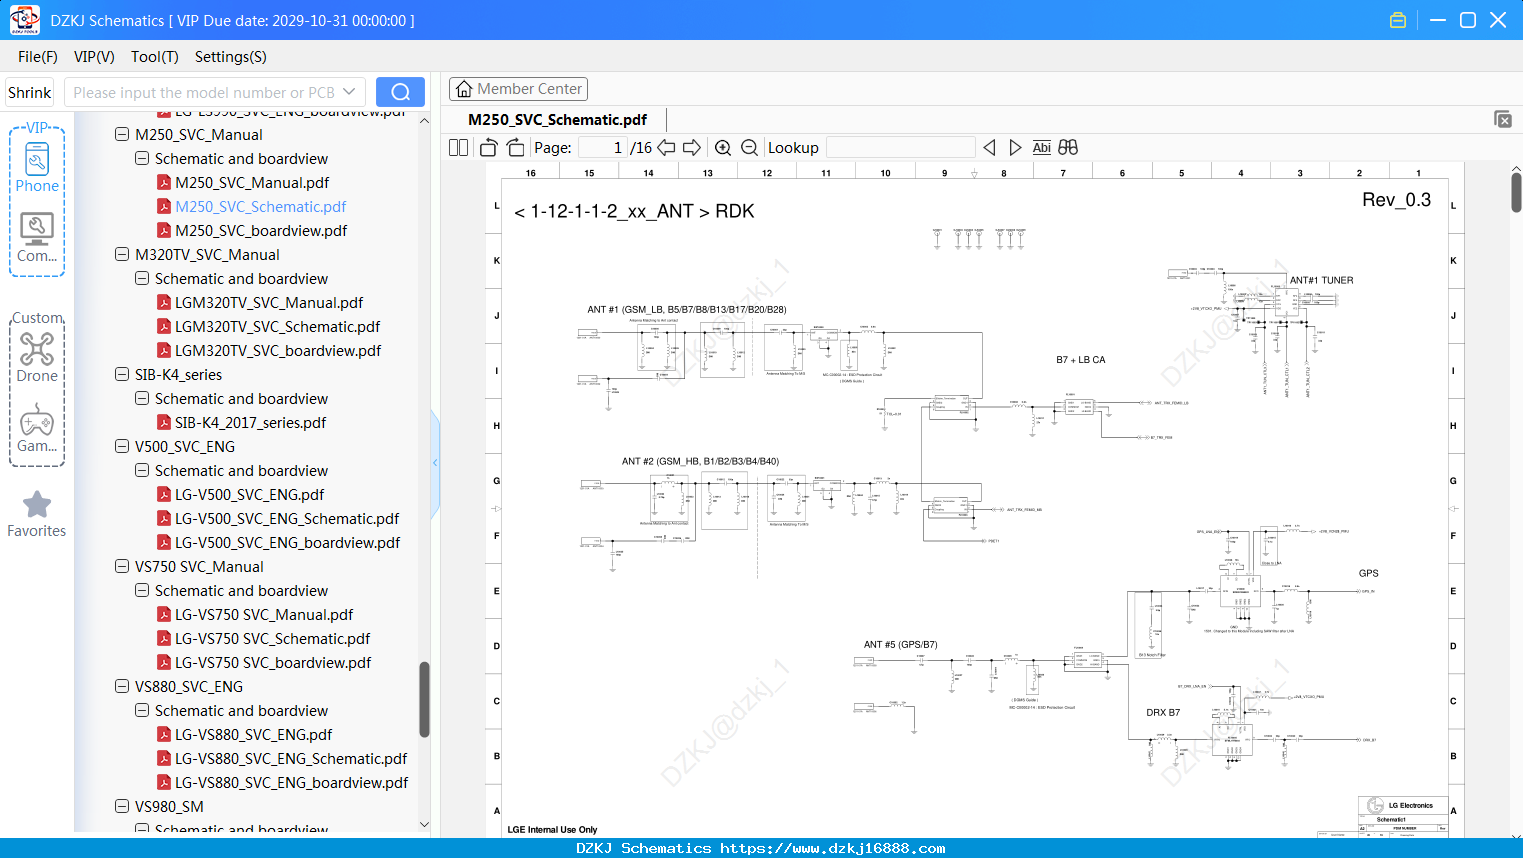Open Member Center

518,89
